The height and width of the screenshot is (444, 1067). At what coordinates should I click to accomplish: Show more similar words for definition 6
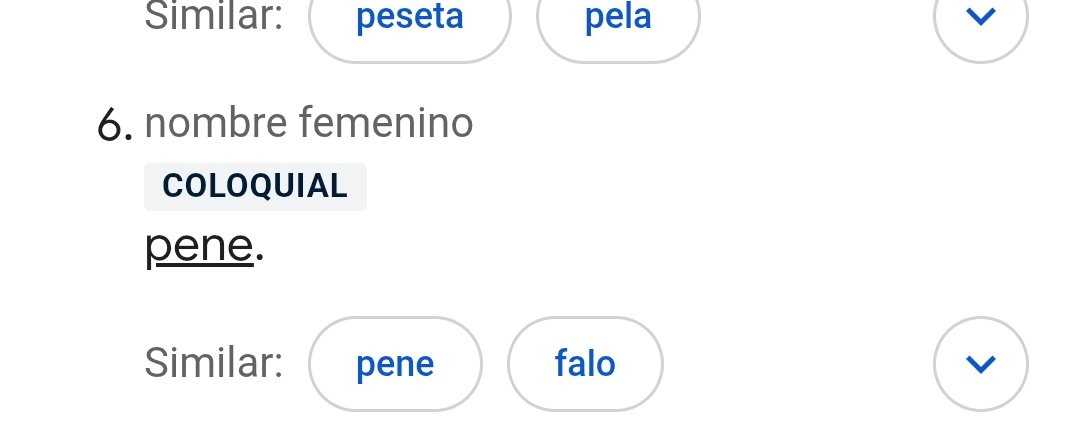click(980, 363)
